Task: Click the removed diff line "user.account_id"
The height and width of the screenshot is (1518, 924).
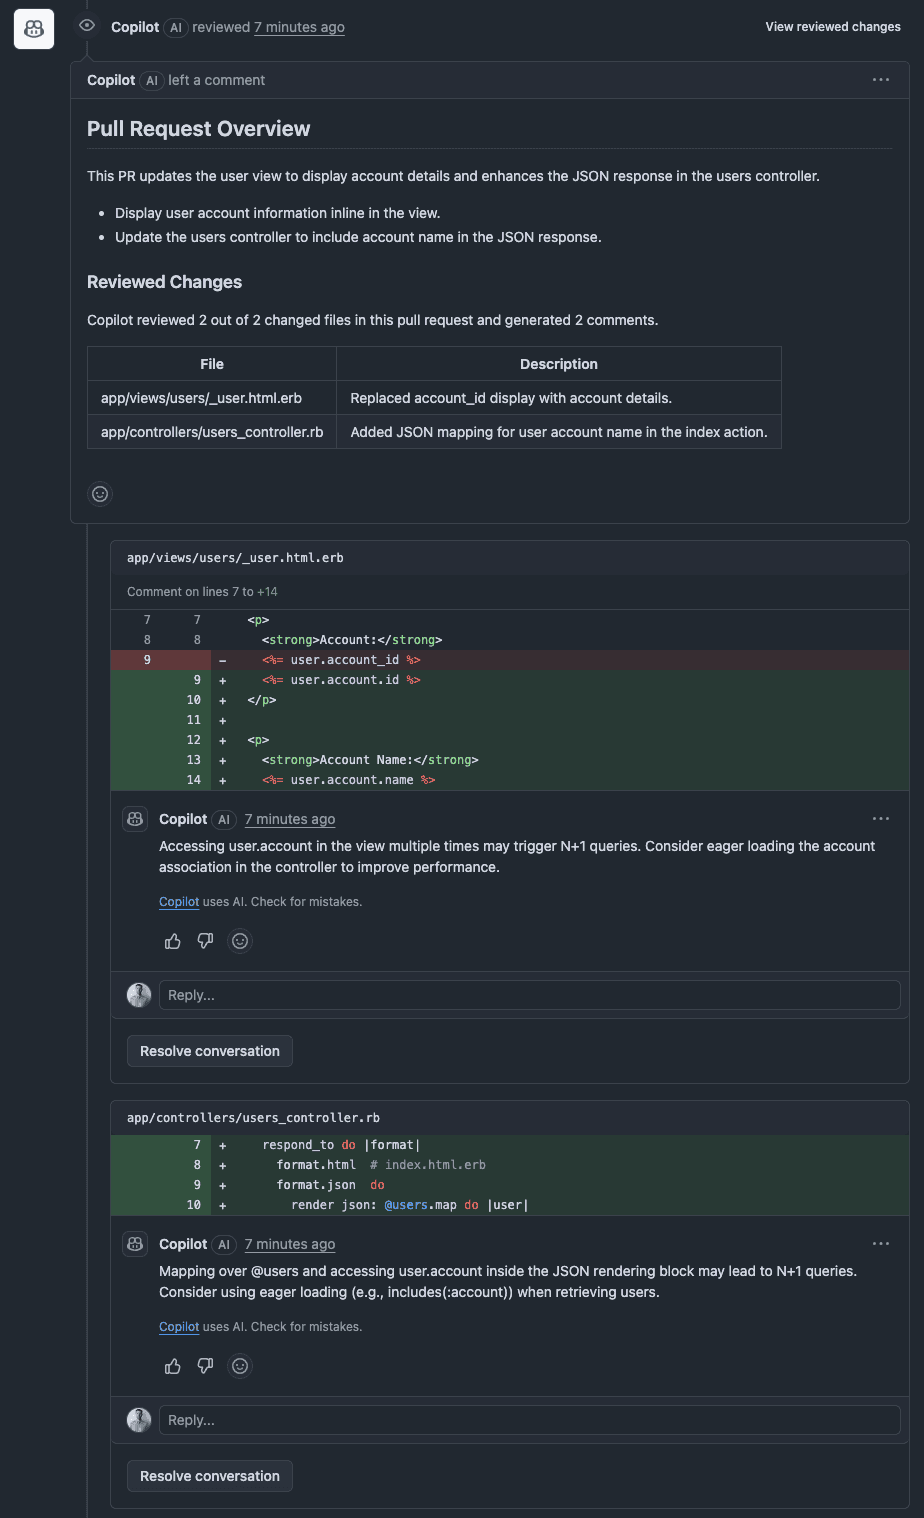Action: click(510, 660)
